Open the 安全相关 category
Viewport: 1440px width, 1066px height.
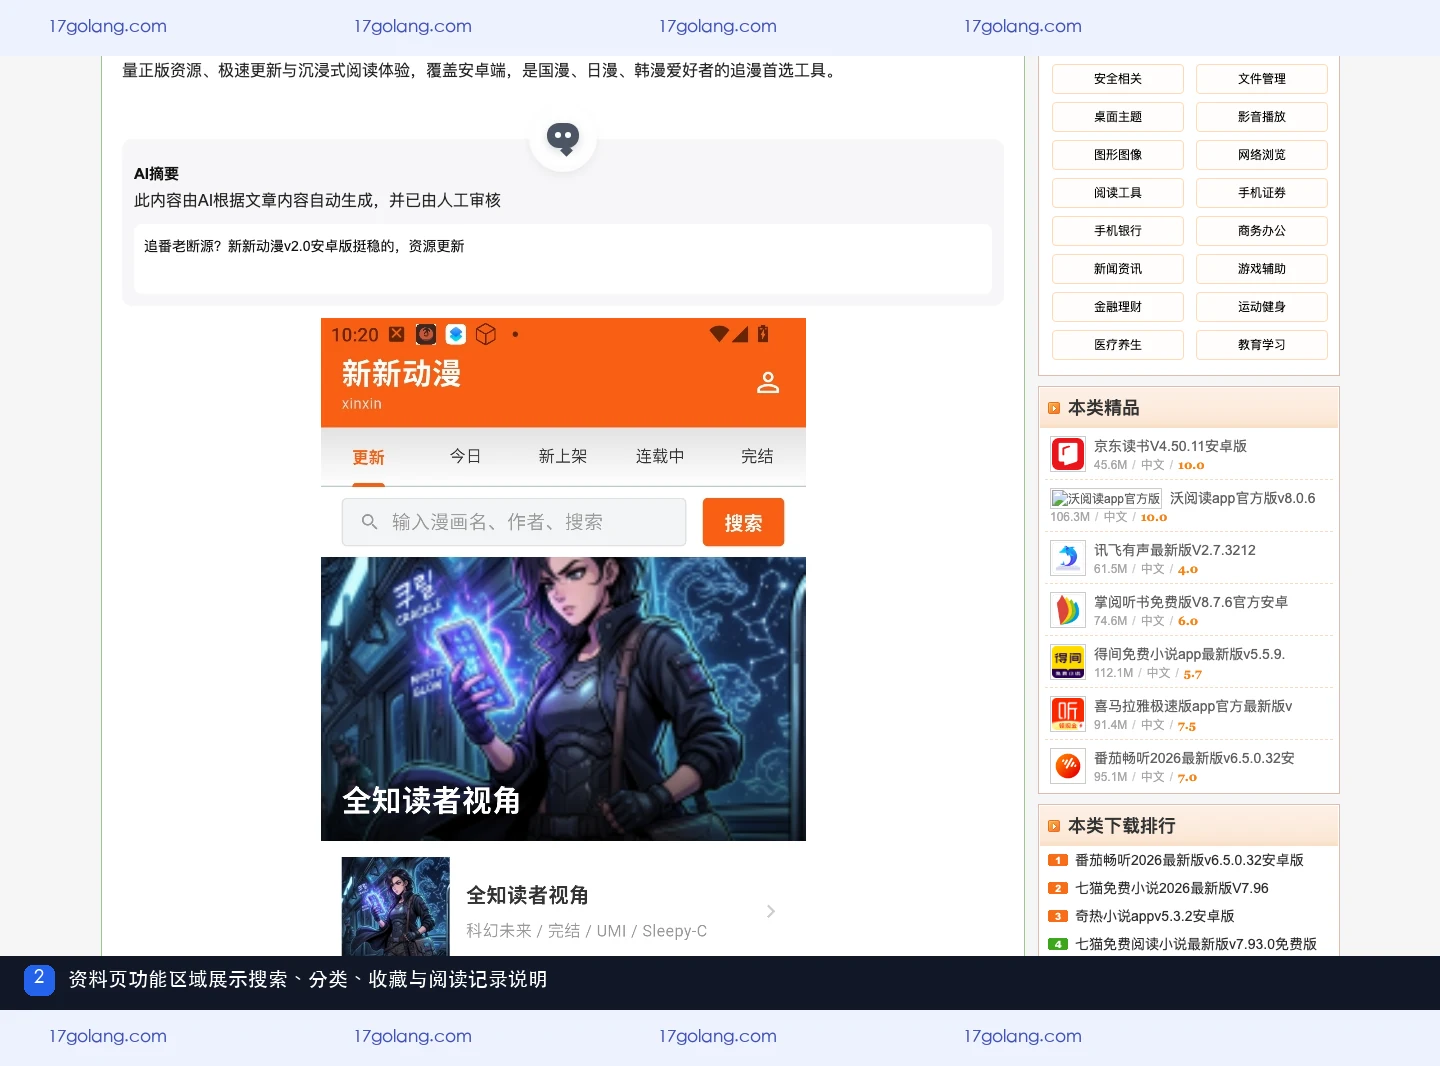click(x=1118, y=79)
